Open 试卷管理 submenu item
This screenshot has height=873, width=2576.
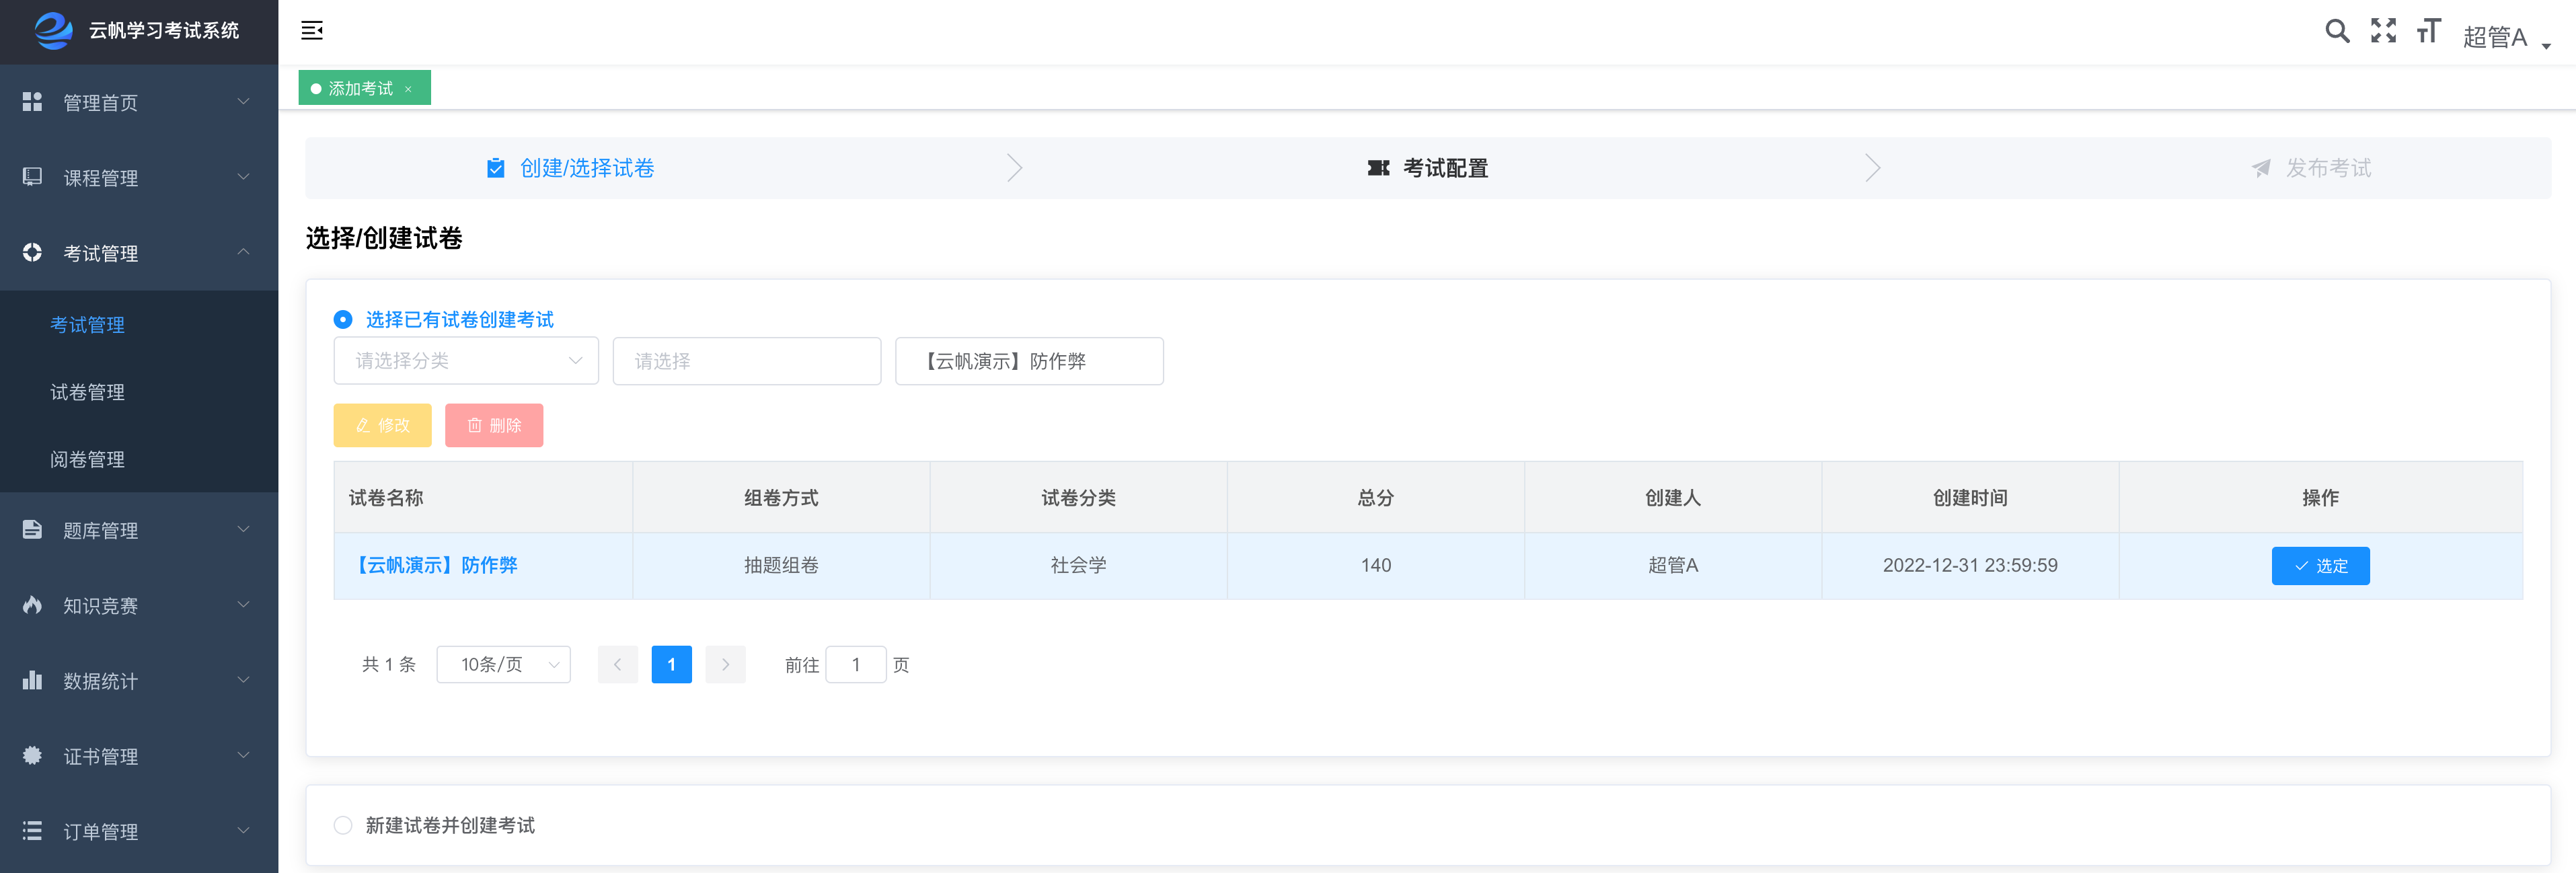pyautogui.click(x=139, y=392)
